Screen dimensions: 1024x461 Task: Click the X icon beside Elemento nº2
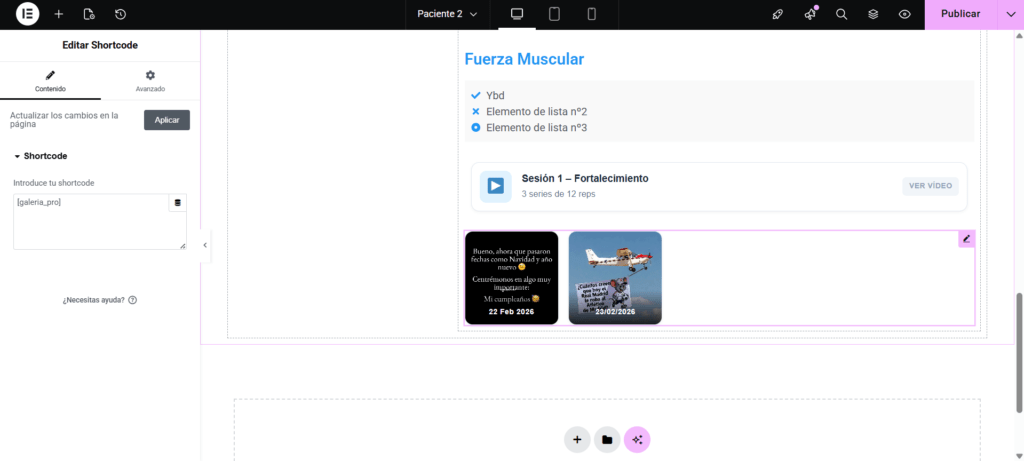(x=475, y=112)
